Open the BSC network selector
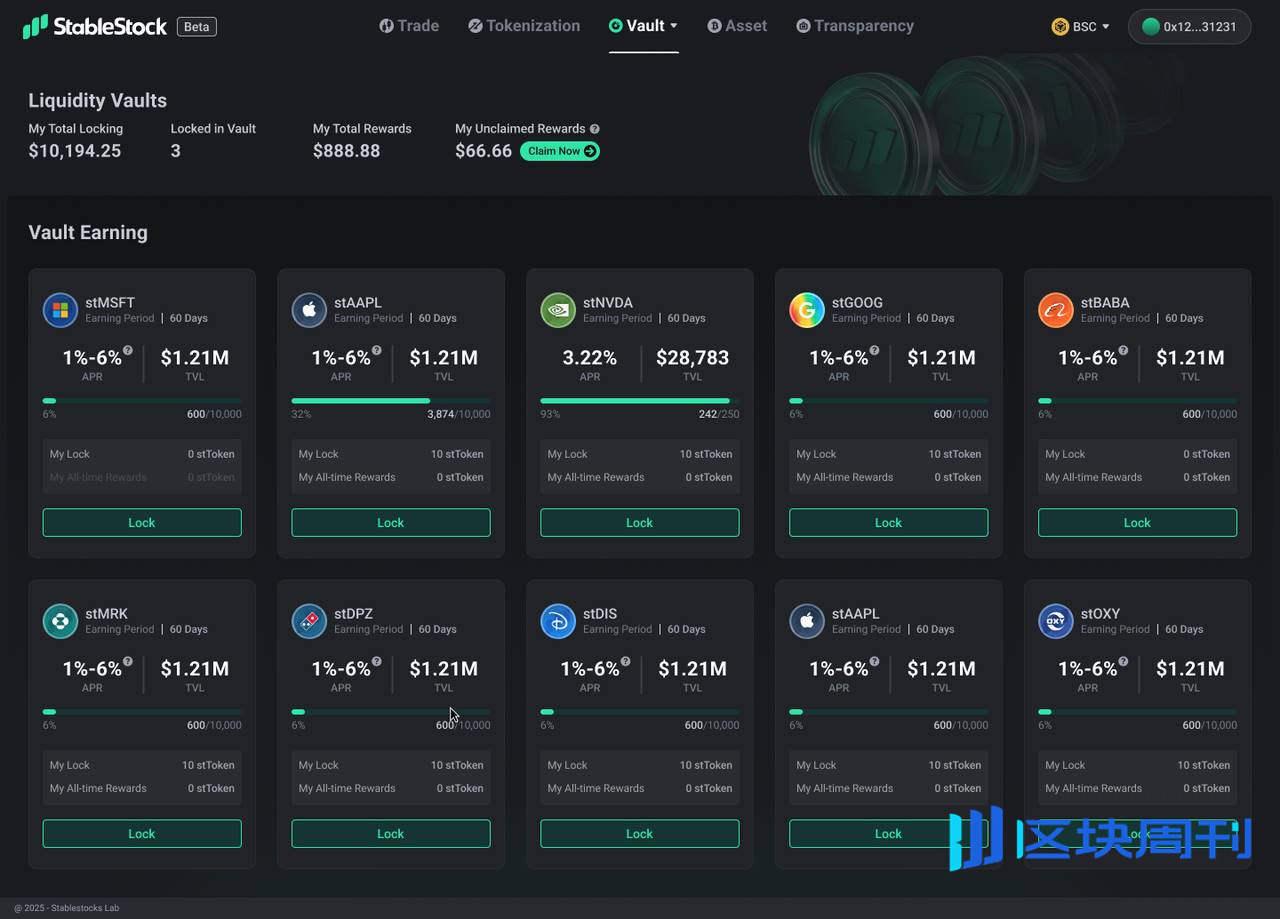The height and width of the screenshot is (919, 1280). point(1080,27)
